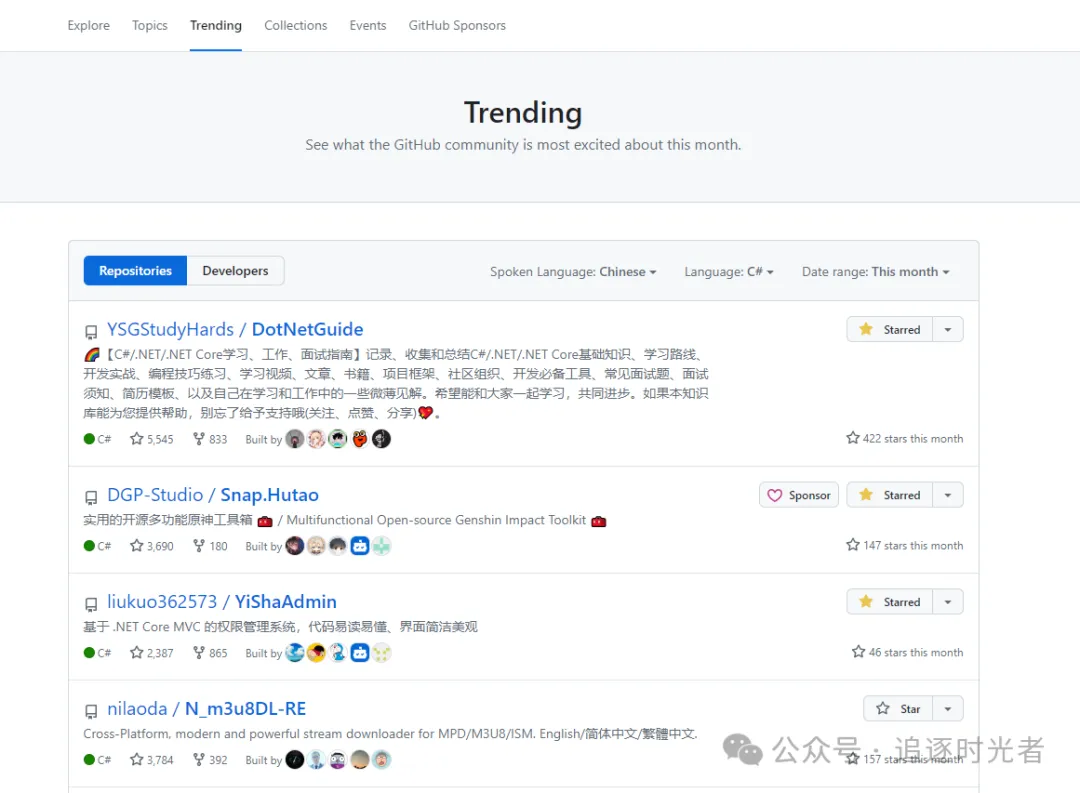Screen dimensions: 1080x793
Task: View DotNetGuide stargazers count 5,545
Action: click(x=152, y=439)
